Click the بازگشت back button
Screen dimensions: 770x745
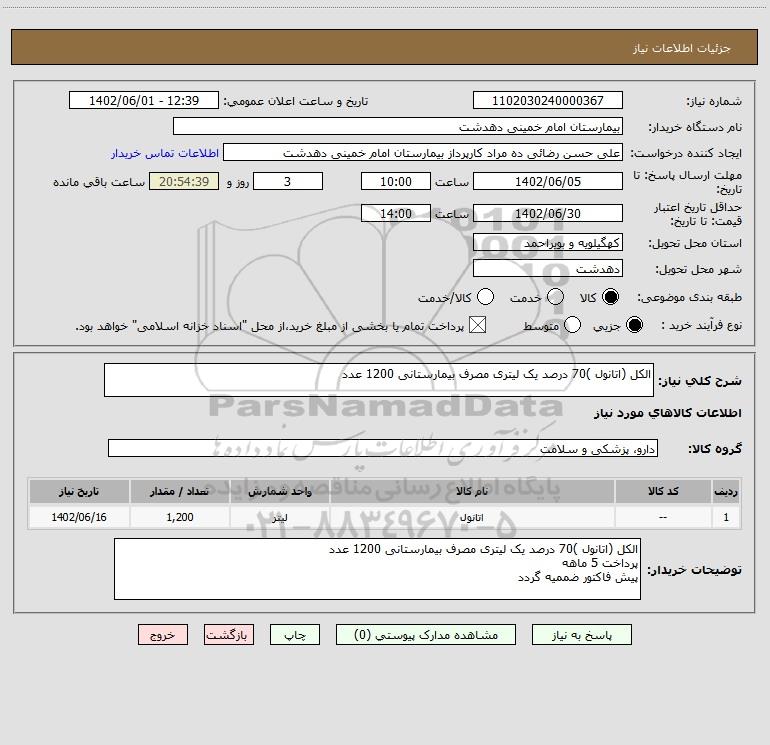[x=229, y=635]
